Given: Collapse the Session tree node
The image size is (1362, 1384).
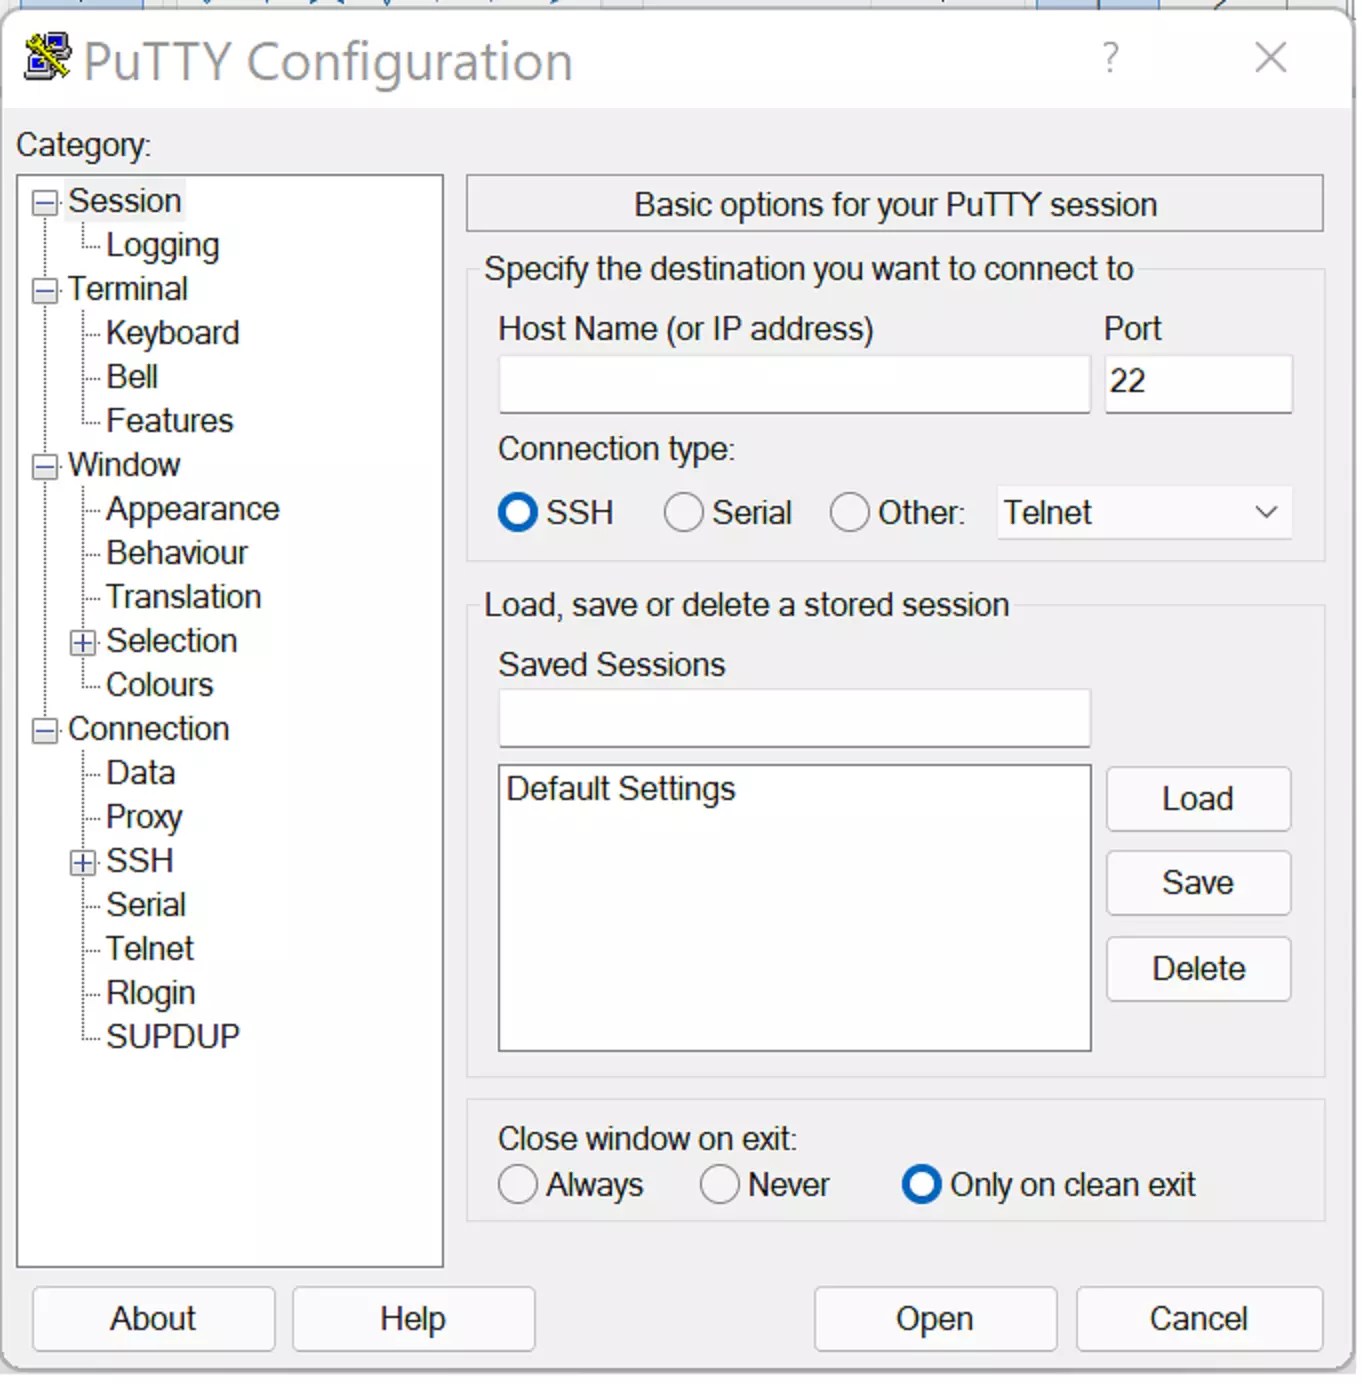Looking at the screenshot, I should pos(44,202).
